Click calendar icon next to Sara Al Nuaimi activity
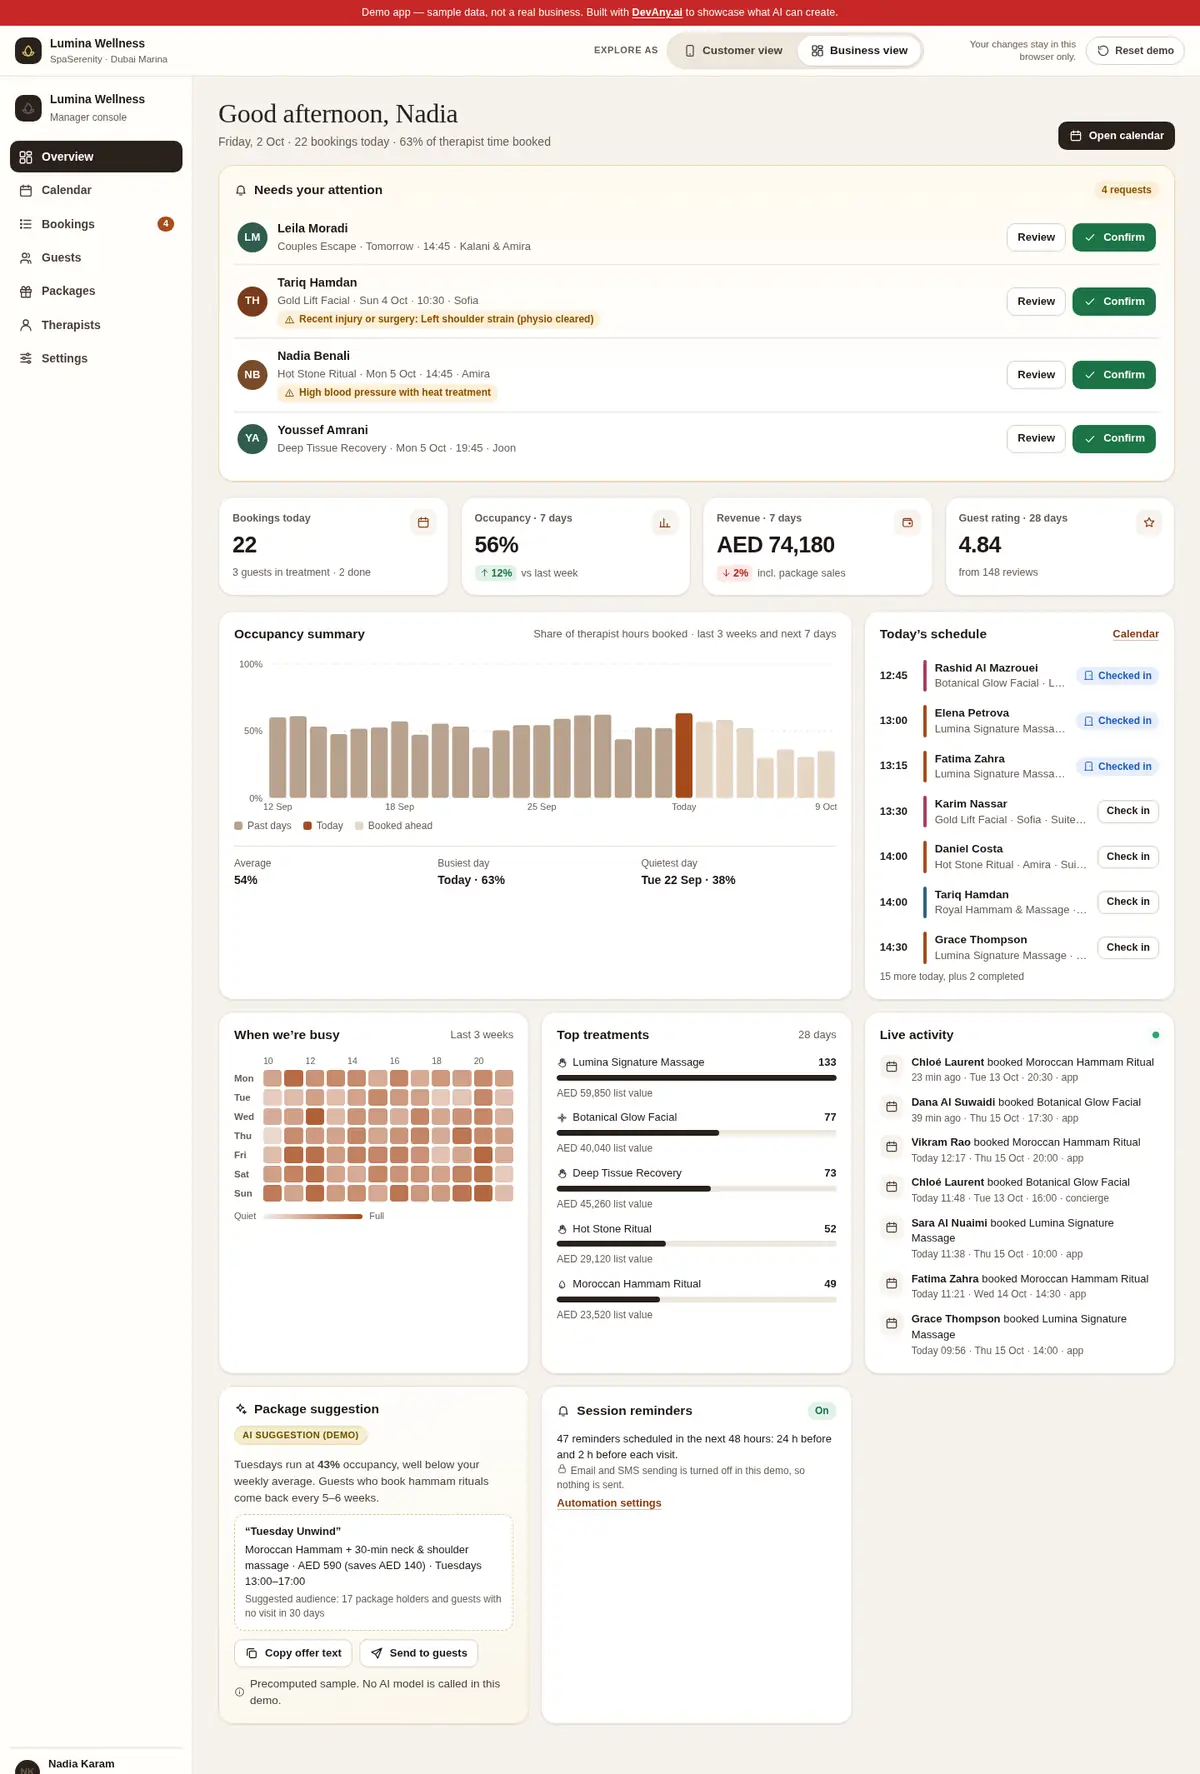 click(x=891, y=1227)
